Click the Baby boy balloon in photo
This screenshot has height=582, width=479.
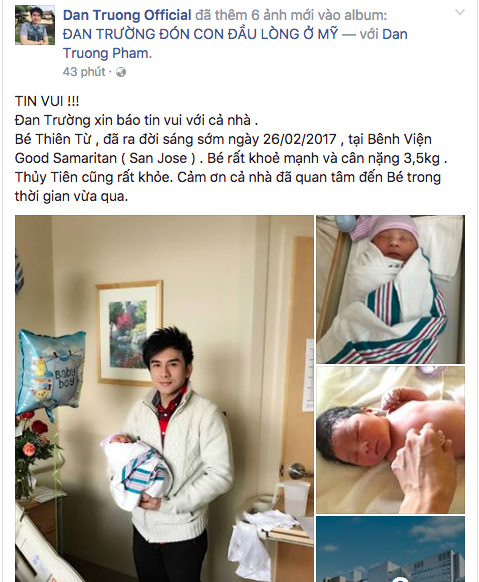pyautogui.click(x=50, y=373)
